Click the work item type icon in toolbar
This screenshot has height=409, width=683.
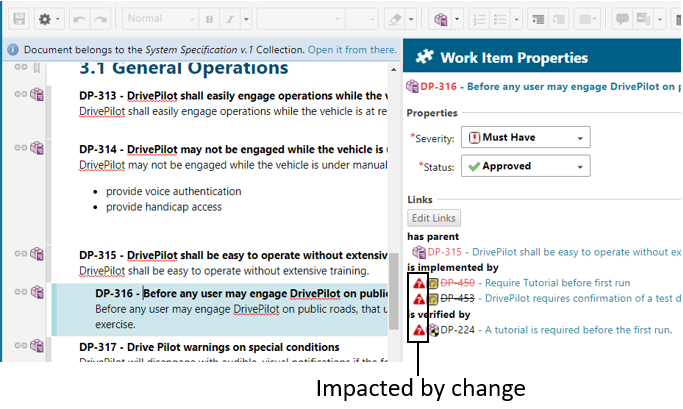pyautogui.click(x=440, y=18)
